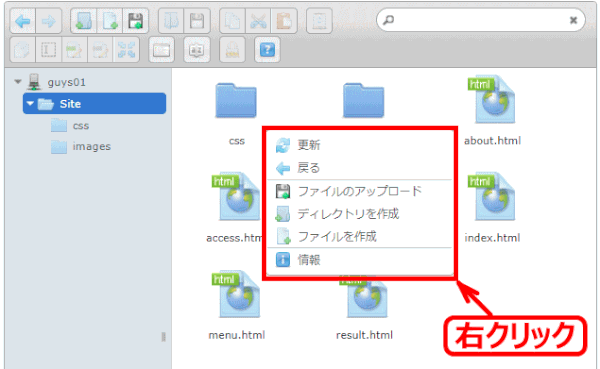Clear the search box with the X

click(x=573, y=20)
